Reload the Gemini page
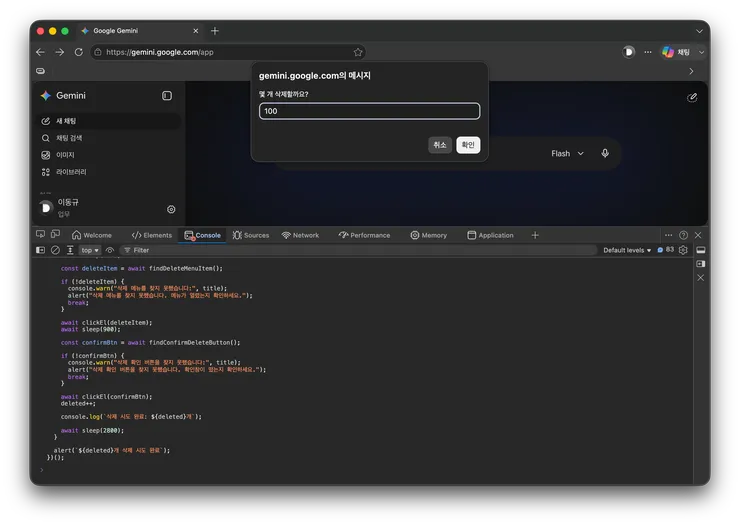 tap(79, 52)
